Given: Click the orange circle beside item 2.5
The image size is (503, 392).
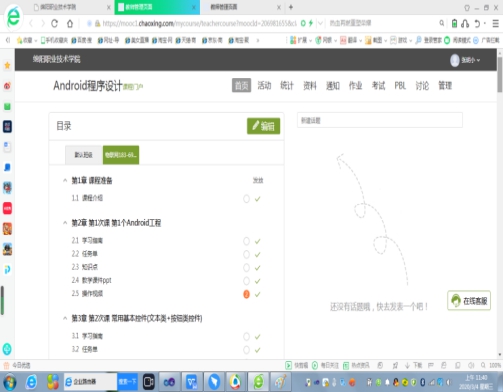Looking at the screenshot, I should [x=246, y=294].
